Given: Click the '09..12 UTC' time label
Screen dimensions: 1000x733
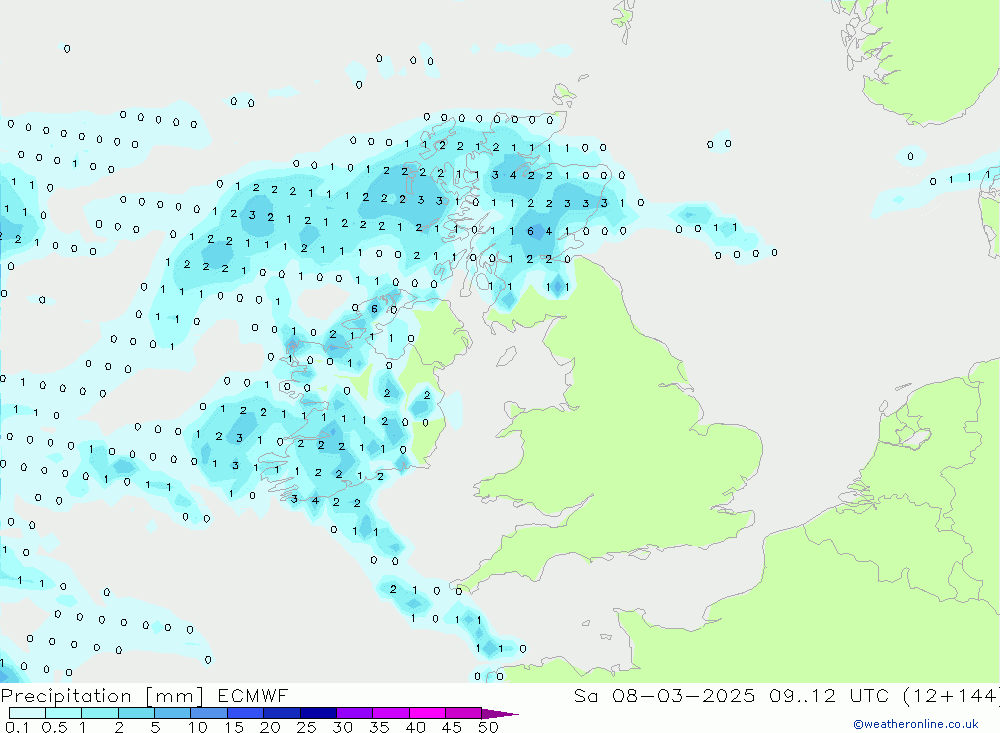Looking at the screenshot, I should point(829,695).
